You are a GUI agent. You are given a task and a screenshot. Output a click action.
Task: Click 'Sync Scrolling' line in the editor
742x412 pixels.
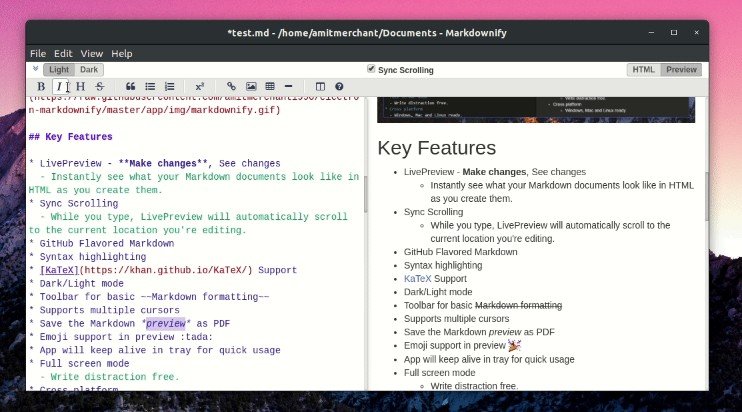click(79, 203)
